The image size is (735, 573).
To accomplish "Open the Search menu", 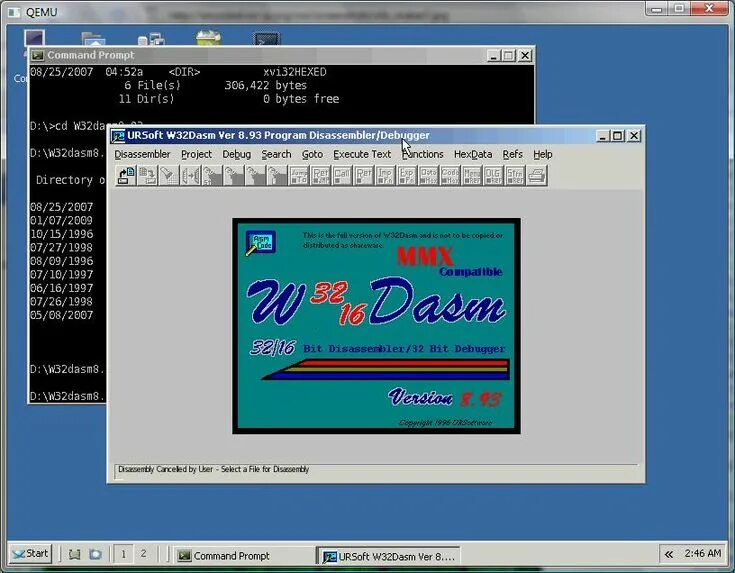I will click(276, 154).
